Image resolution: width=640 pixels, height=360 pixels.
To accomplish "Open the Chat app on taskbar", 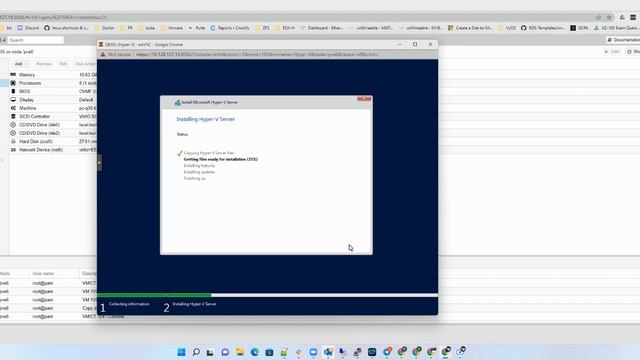I will point(225,352).
